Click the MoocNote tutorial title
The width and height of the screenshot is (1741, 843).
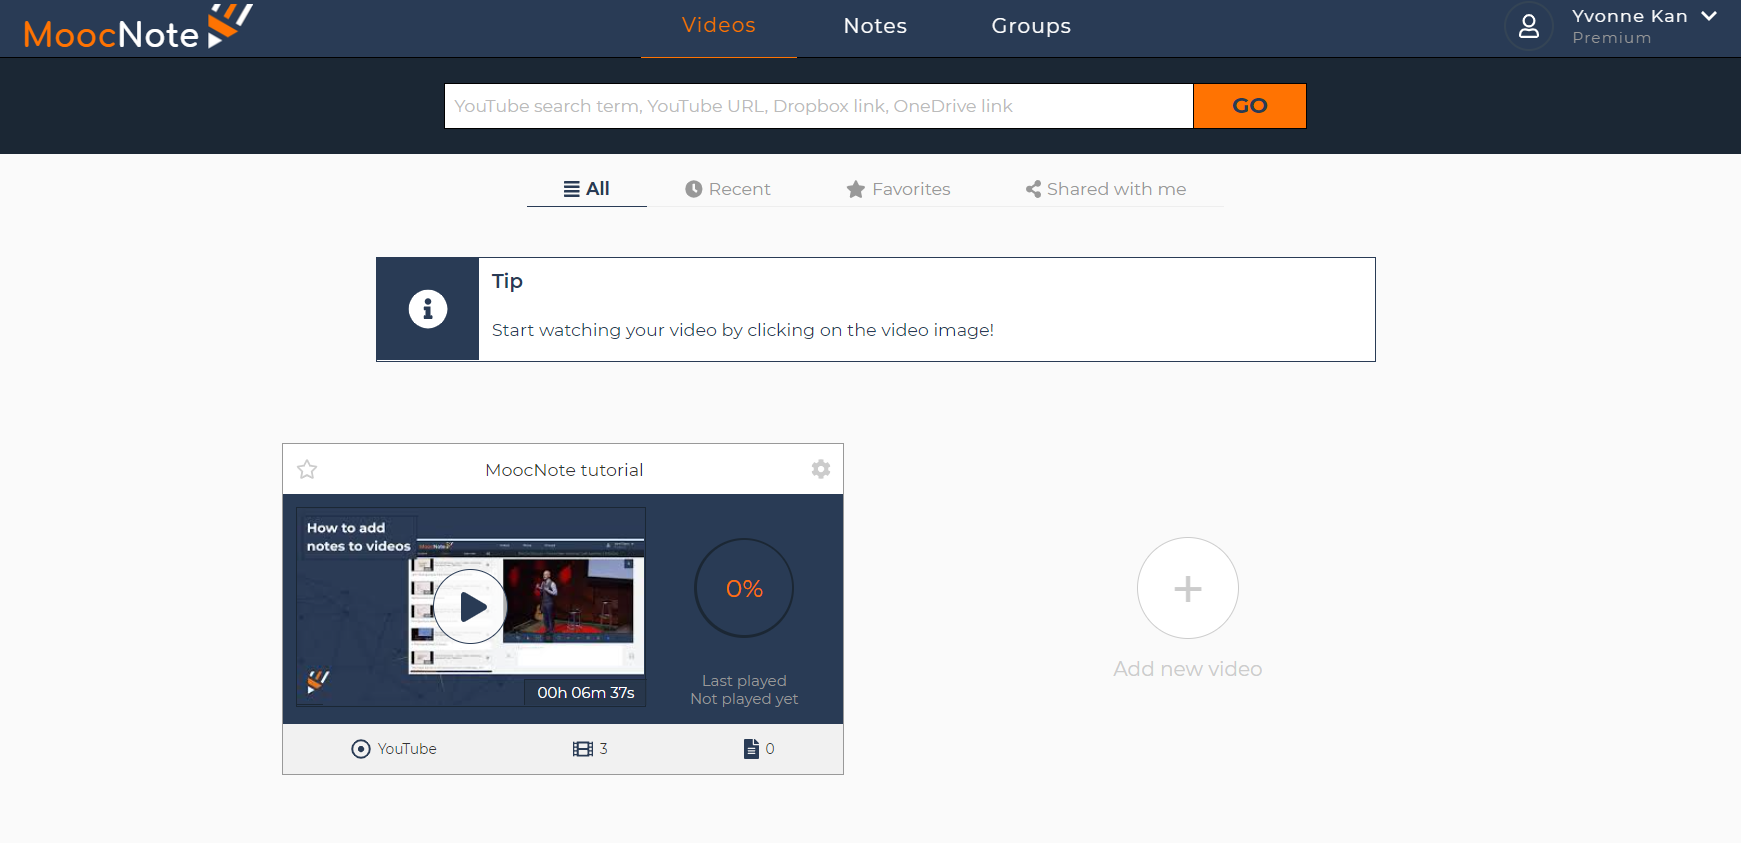point(564,470)
